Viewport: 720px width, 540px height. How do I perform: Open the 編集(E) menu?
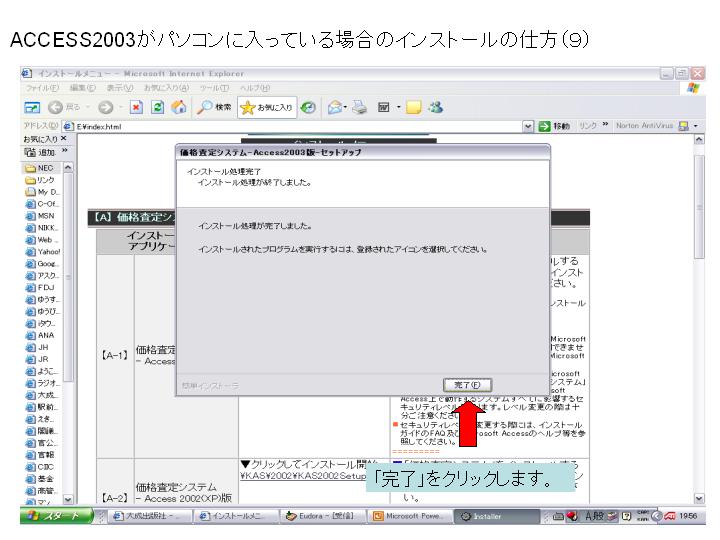click(x=83, y=88)
